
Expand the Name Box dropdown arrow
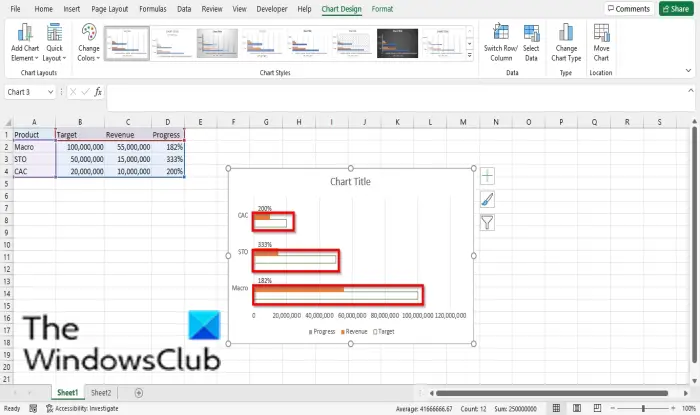pos(50,92)
